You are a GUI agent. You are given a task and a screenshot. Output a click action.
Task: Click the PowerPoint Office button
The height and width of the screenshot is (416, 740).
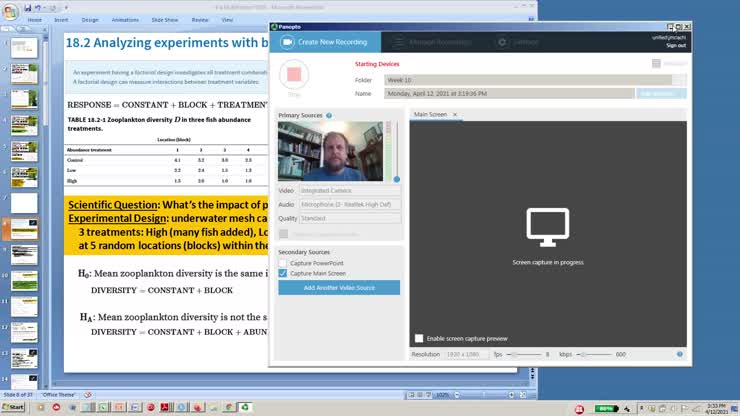point(10,11)
